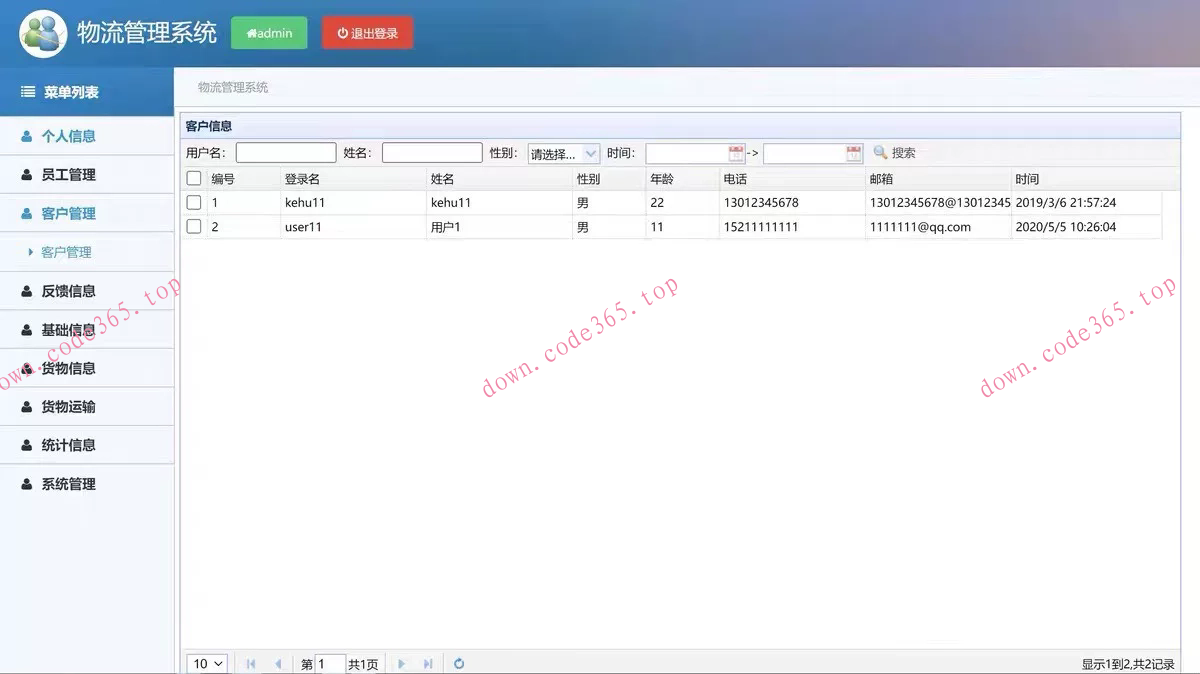The width and height of the screenshot is (1200, 674).
Task: Expand the 员工管理 menu
Action: pyautogui.click(x=87, y=175)
